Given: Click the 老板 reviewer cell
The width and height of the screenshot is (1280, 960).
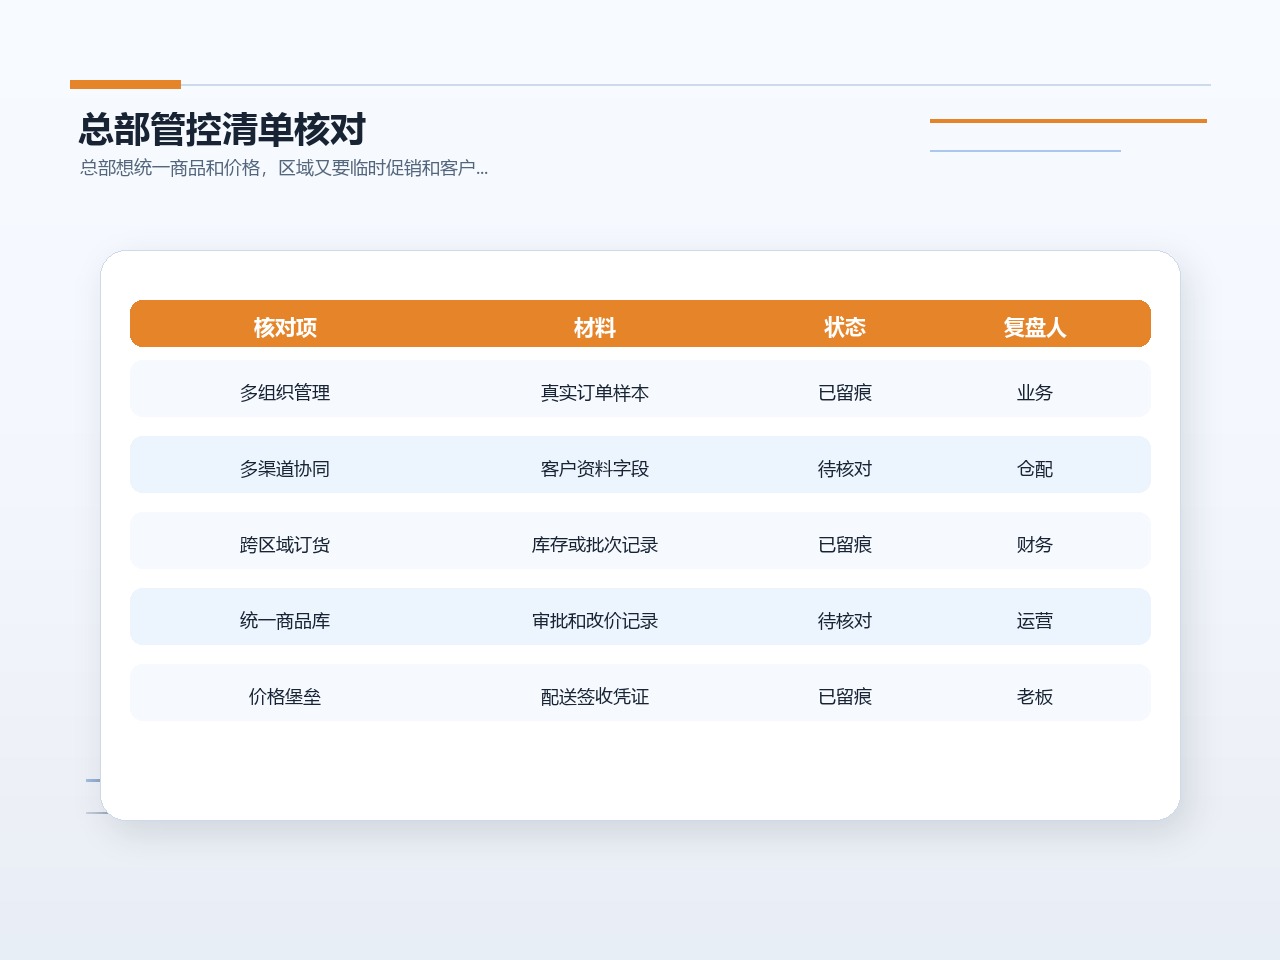Looking at the screenshot, I should tap(1035, 697).
